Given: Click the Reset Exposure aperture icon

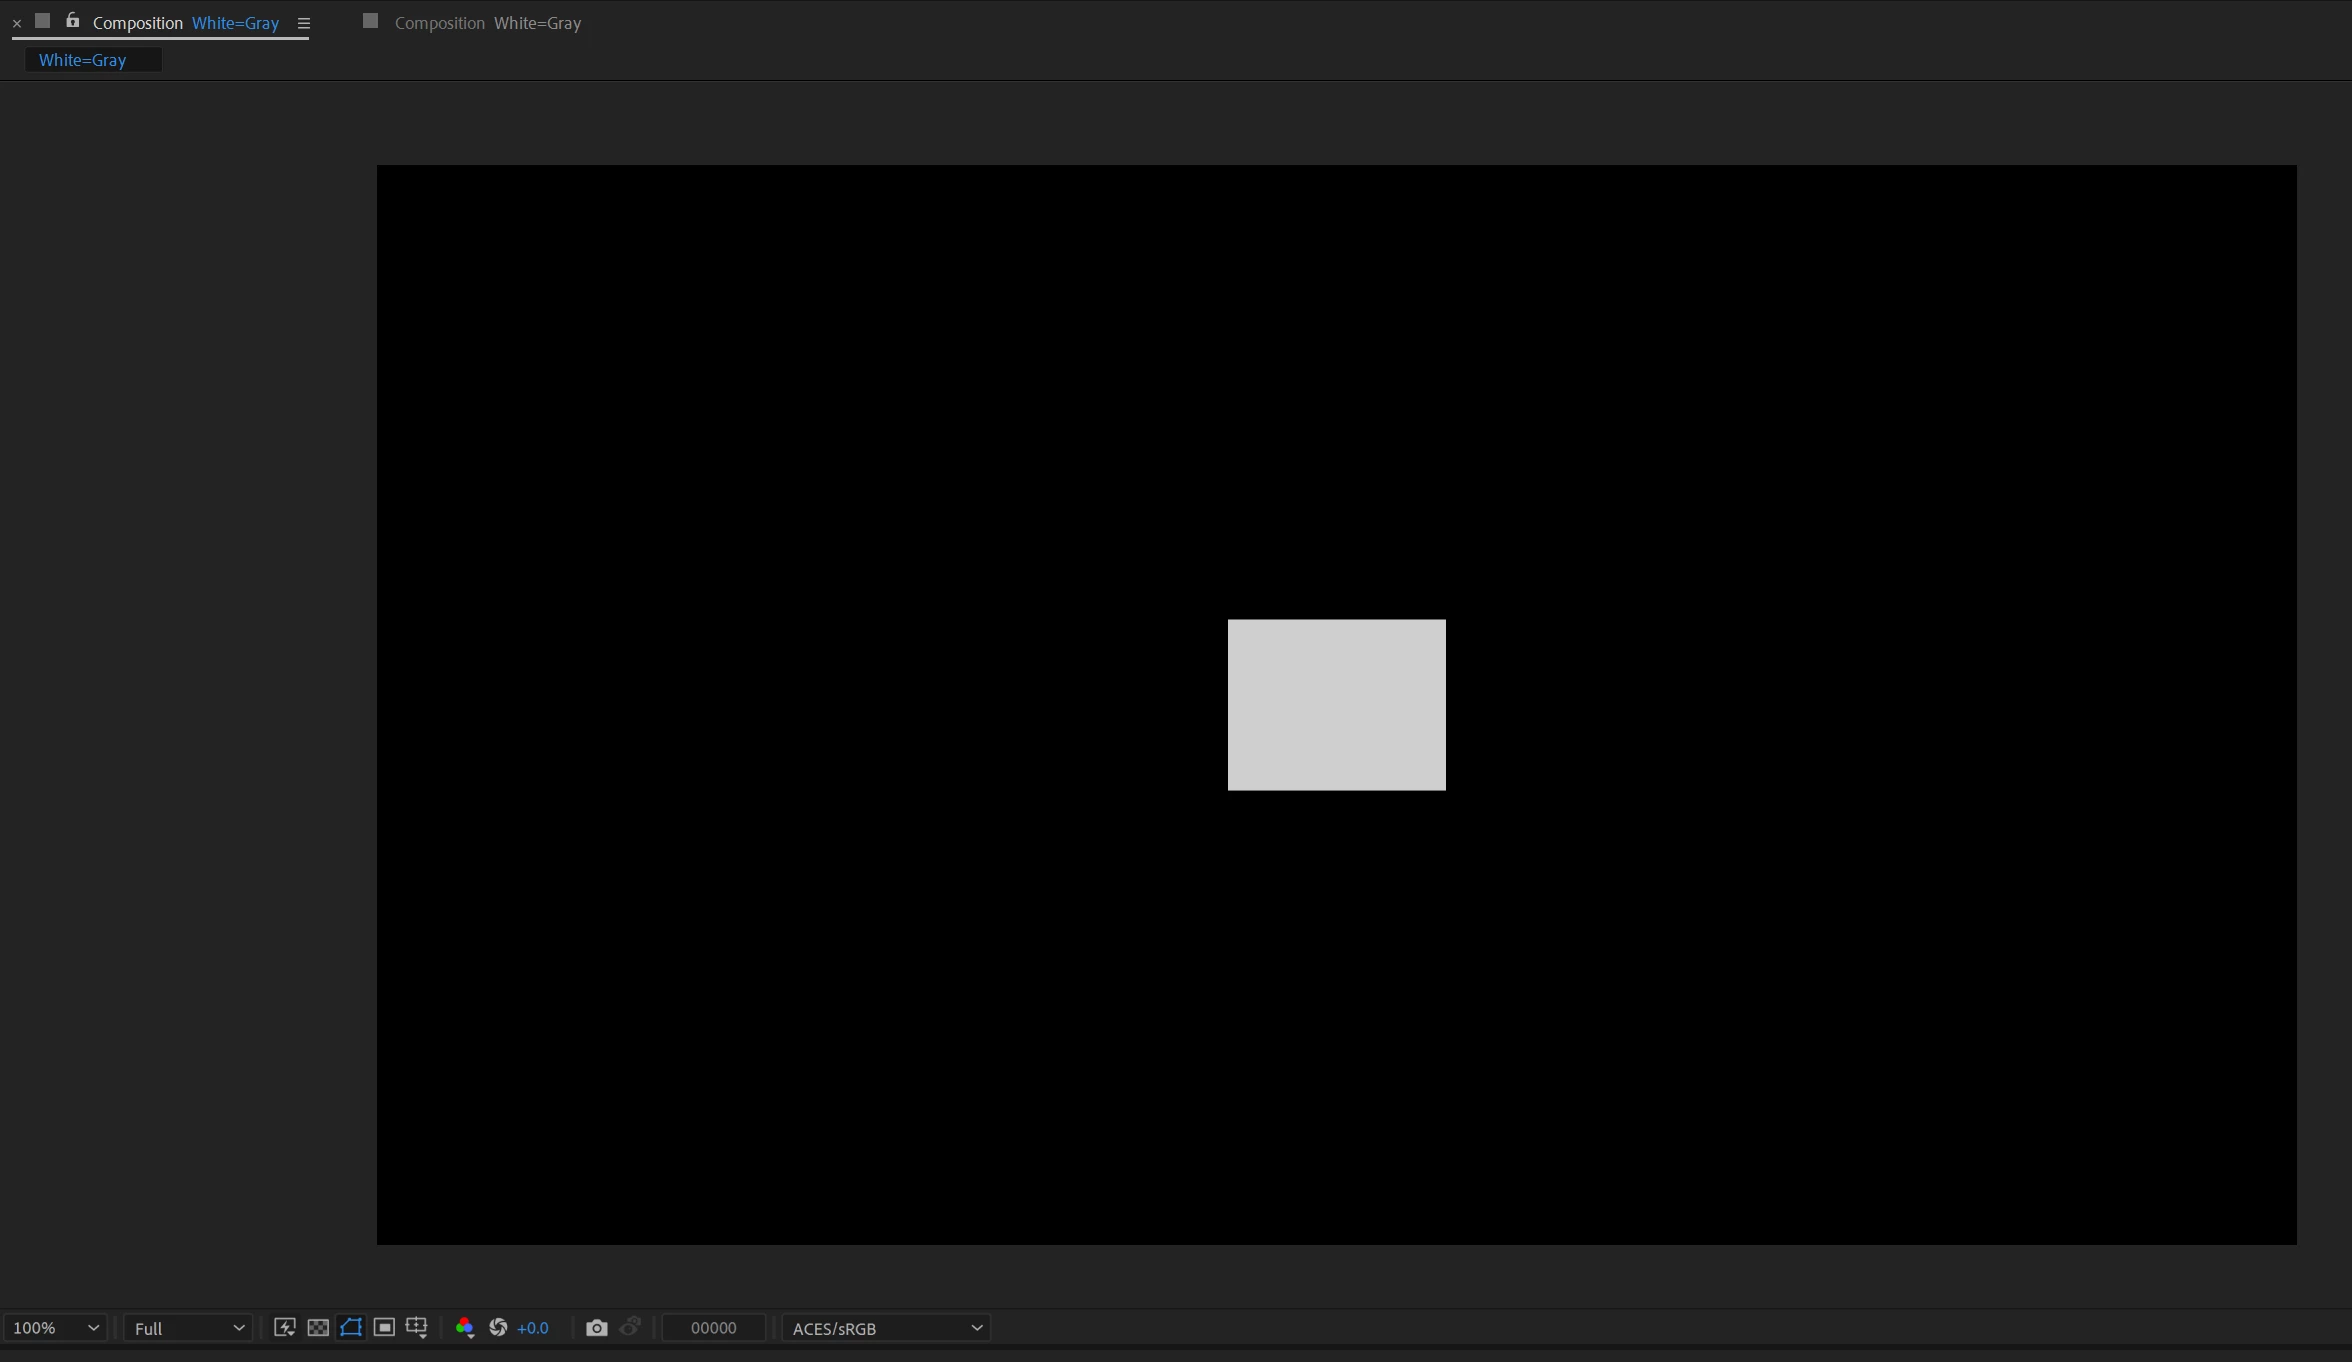Looking at the screenshot, I should pyautogui.click(x=498, y=1327).
